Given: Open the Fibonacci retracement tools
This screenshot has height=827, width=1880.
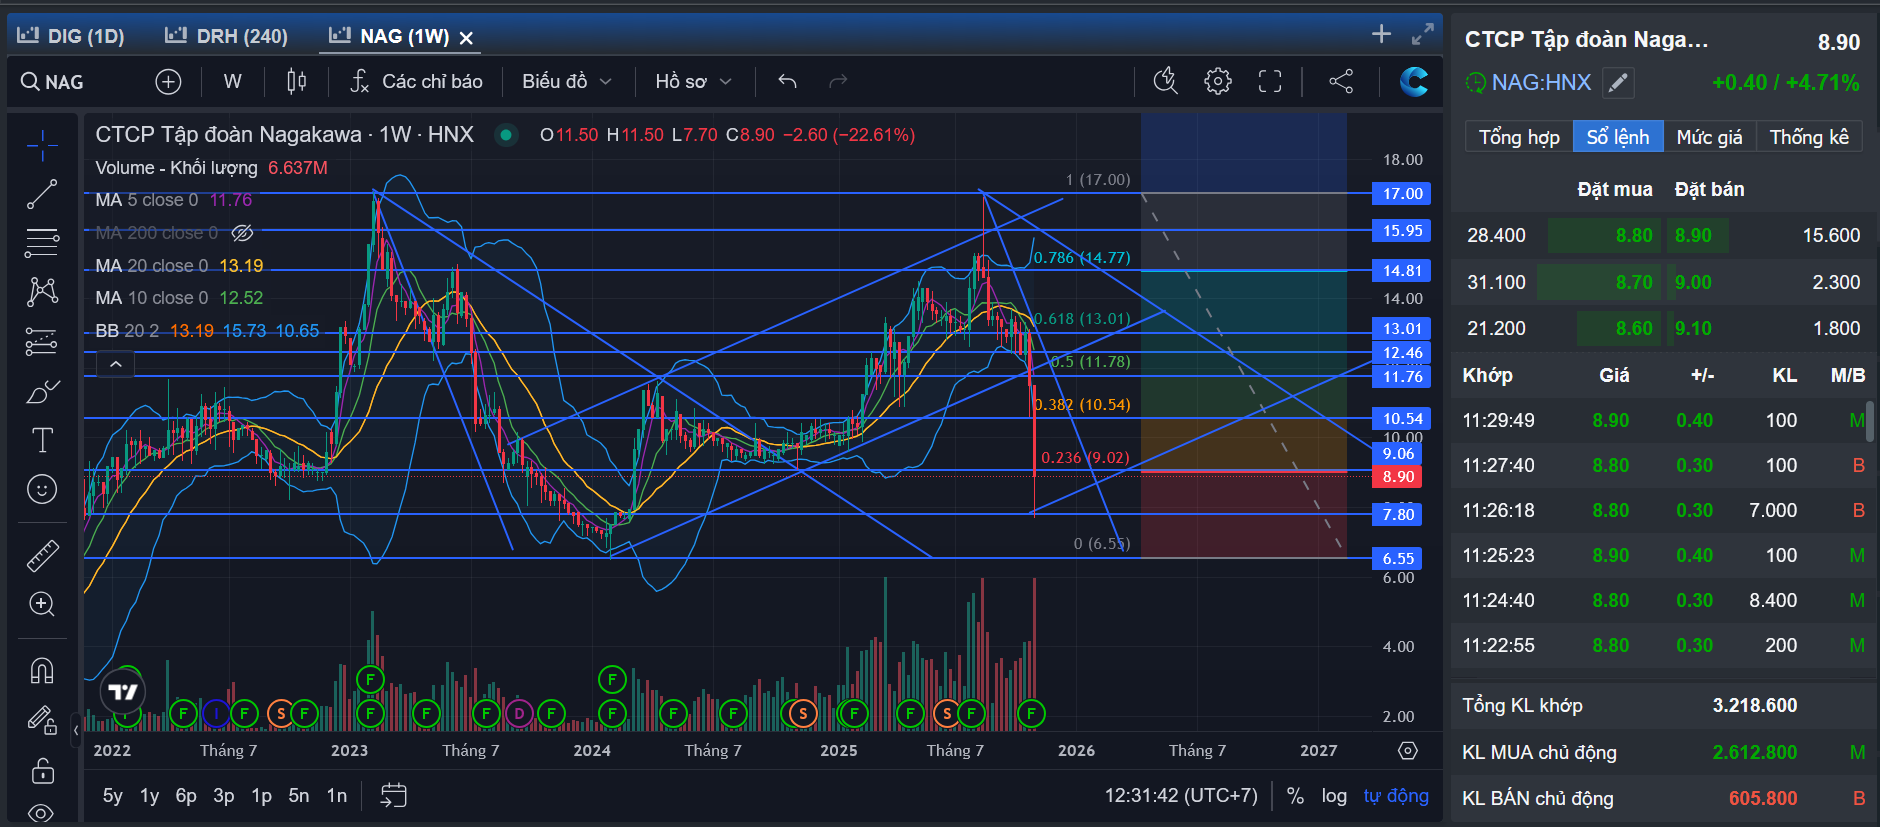Looking at the screenshot, I should 42,242.
